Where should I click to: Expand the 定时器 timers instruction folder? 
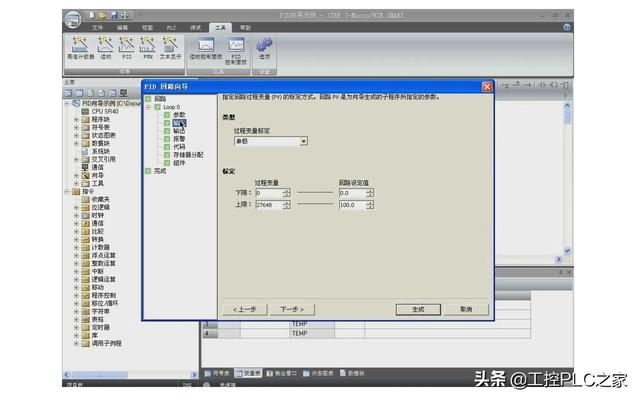[76, 327]
